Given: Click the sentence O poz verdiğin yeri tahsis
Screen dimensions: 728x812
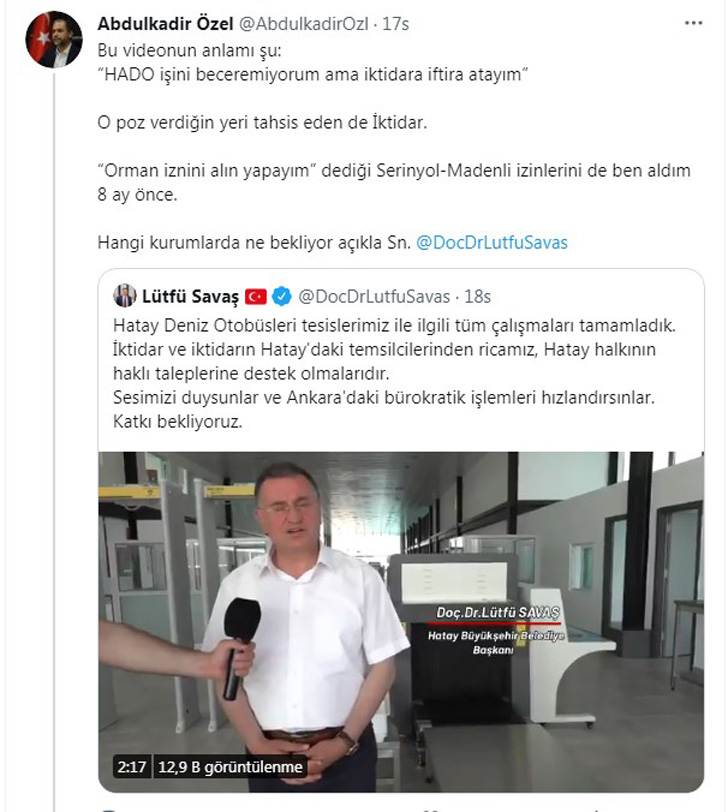Looking at the screenshot, I should click(x=262, y=123).
